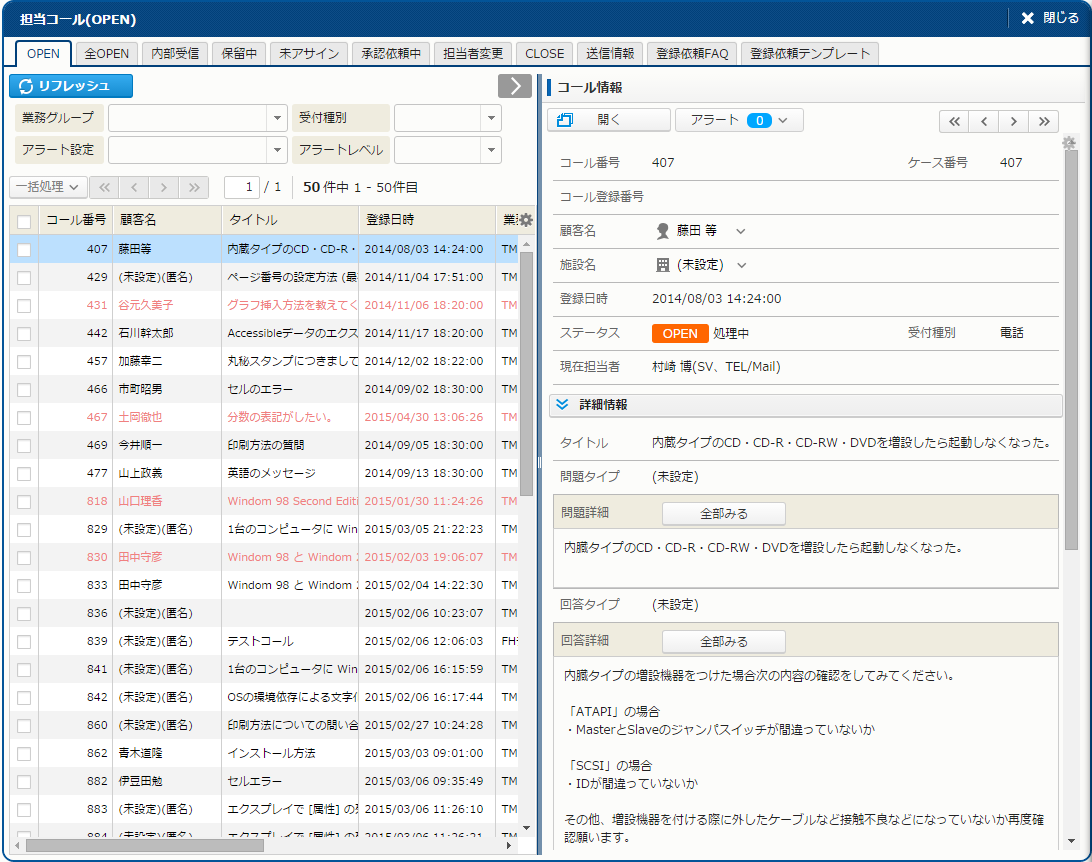Collapse the 詳細情報 section
The image size is (1092, 862).
click(562, 405)
